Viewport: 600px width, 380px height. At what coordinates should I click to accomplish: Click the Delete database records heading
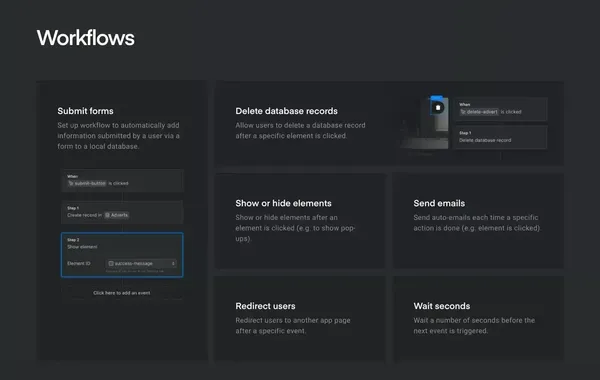tap(287, 111)
